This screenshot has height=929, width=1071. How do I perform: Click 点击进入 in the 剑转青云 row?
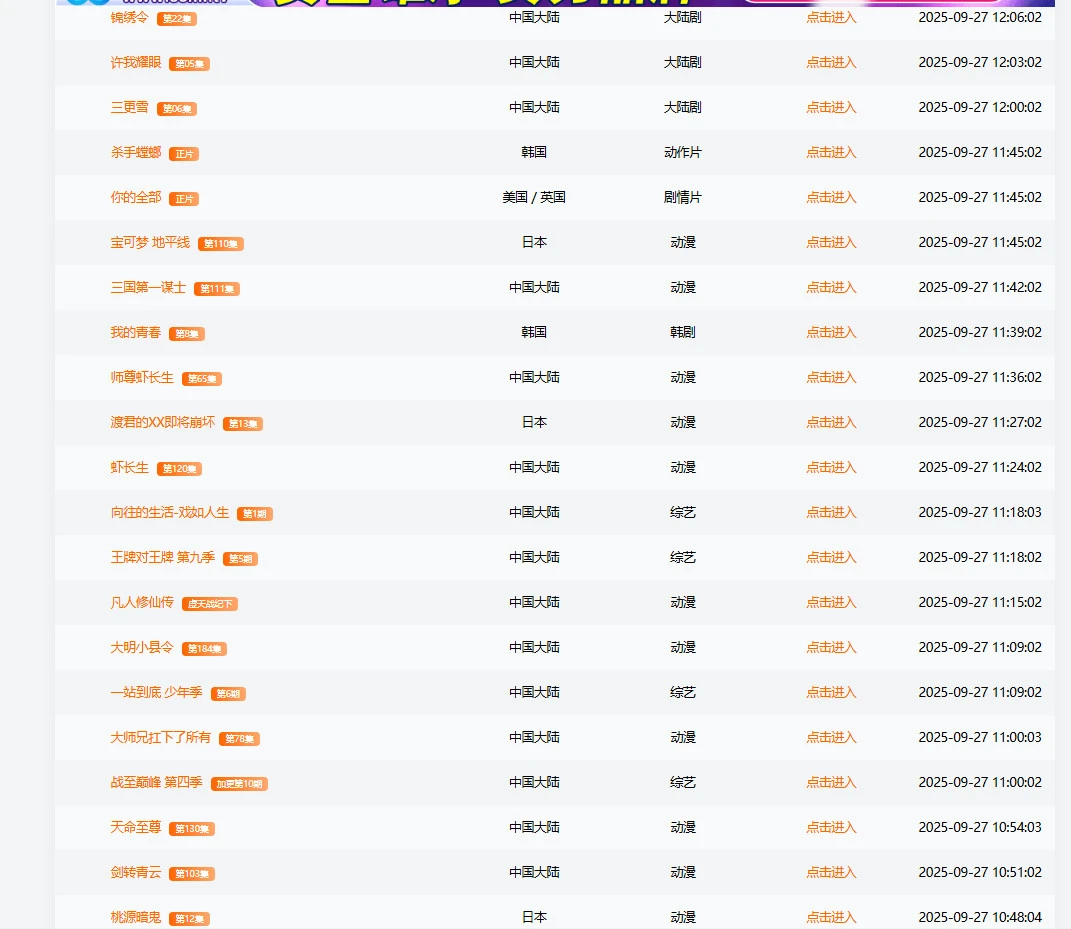click(831, 872)
